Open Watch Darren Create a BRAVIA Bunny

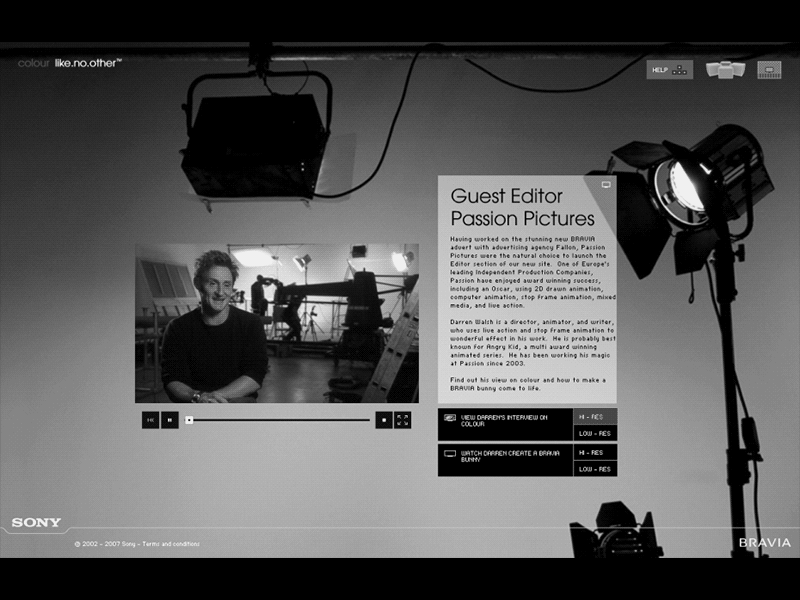click(505, 460)
